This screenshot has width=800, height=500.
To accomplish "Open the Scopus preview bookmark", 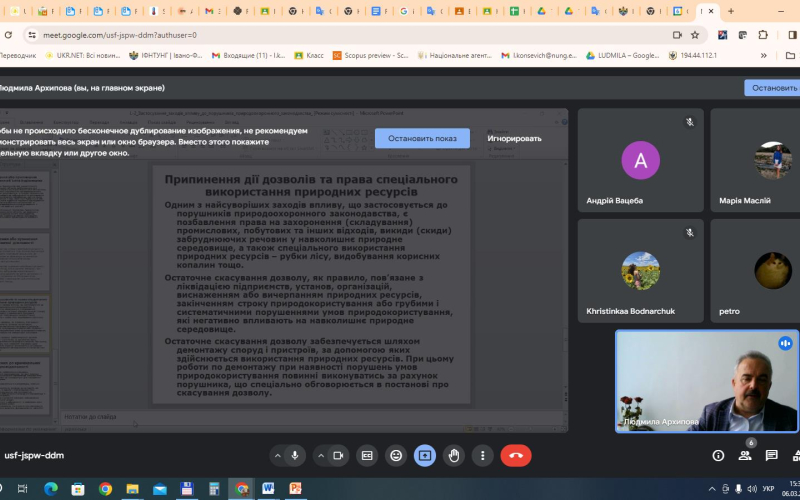I will pyautogui.click(x=370, y=56).
